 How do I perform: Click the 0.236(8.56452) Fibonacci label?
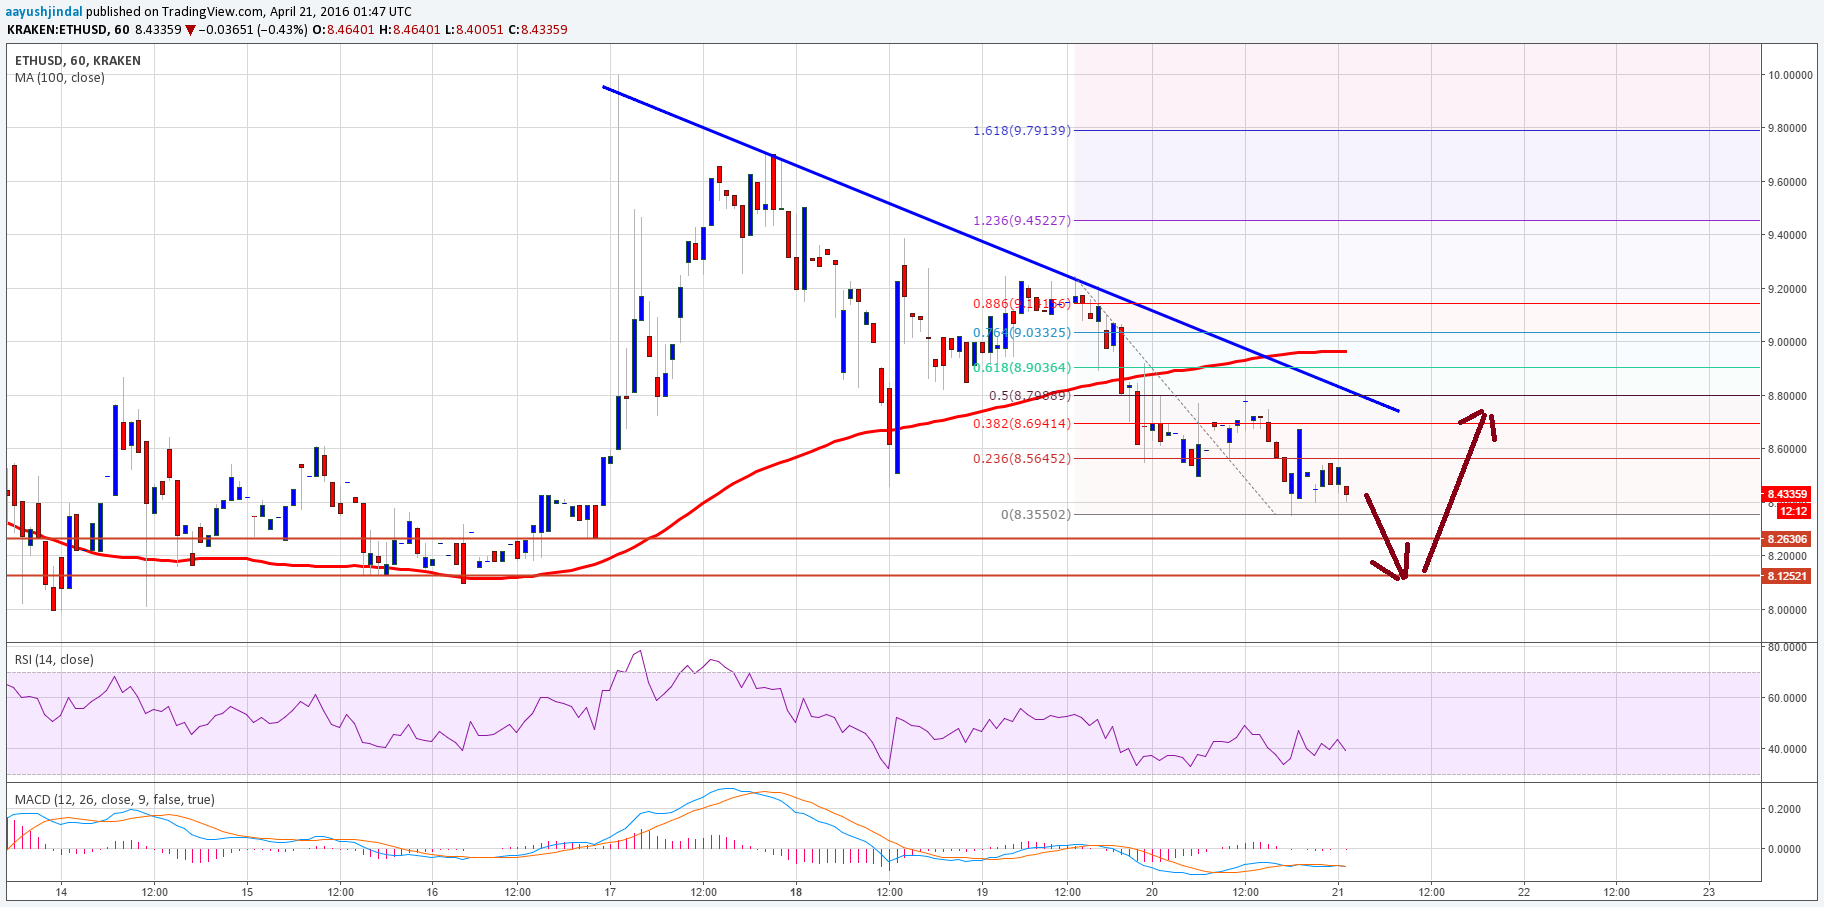tap(1021, 459)
